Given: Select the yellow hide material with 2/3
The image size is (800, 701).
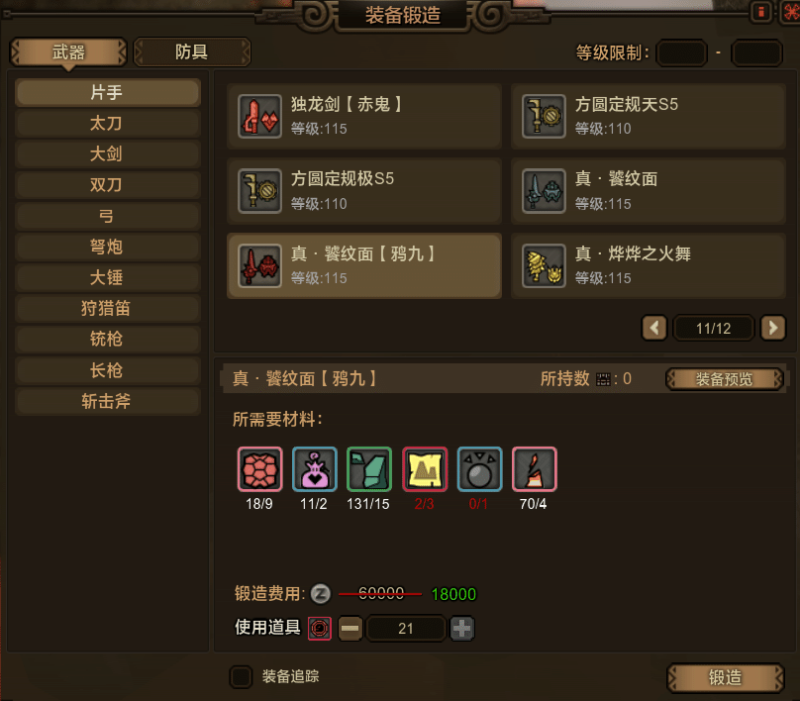Looking at the screenshot, I should (x=425, y=469).
